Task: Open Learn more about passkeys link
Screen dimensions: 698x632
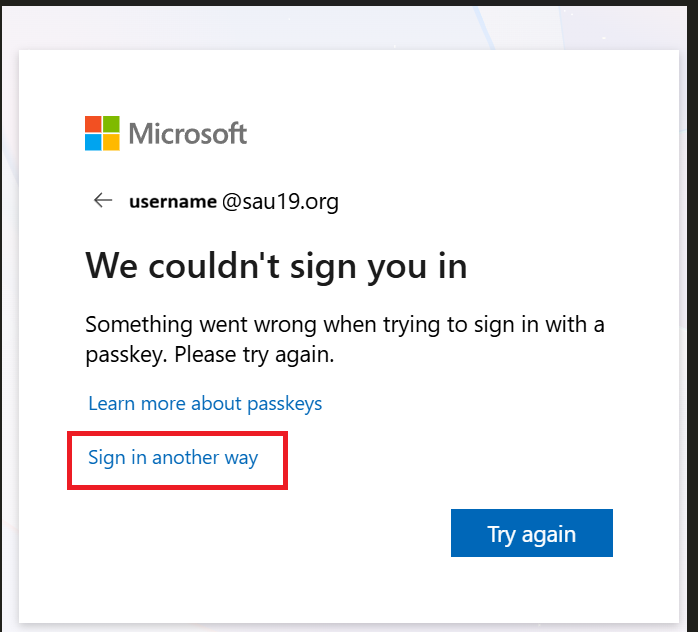Action: pos(205,404)
